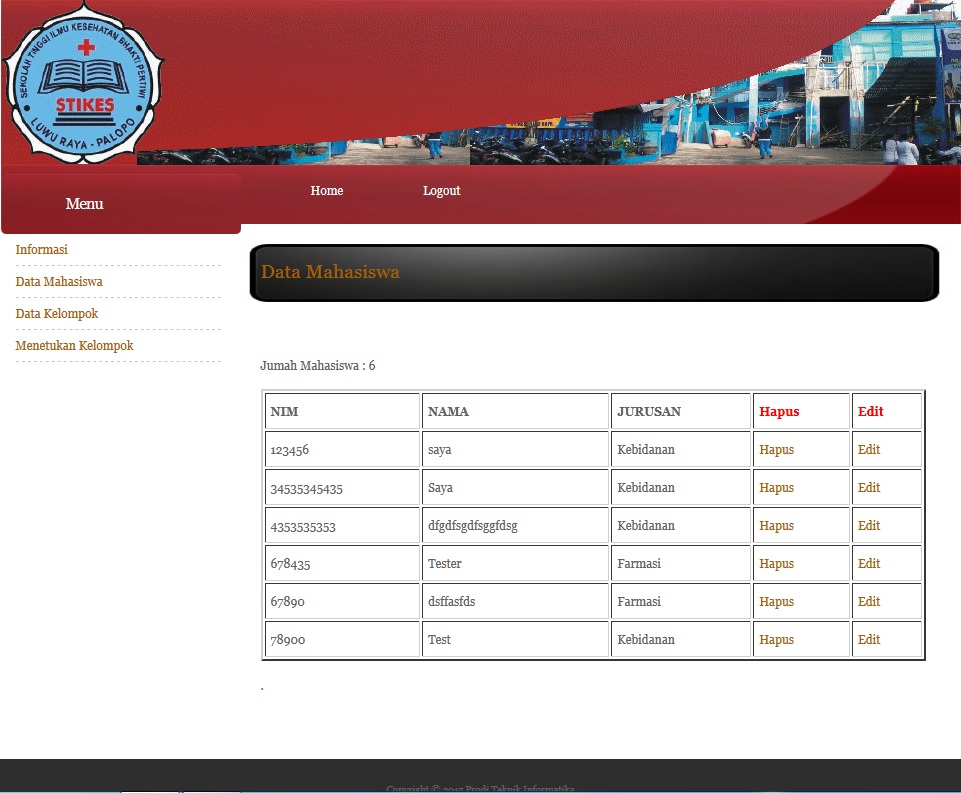Click the STIKES logo emblem
Viewport: 961px width, 793px height.
(84, 84)
